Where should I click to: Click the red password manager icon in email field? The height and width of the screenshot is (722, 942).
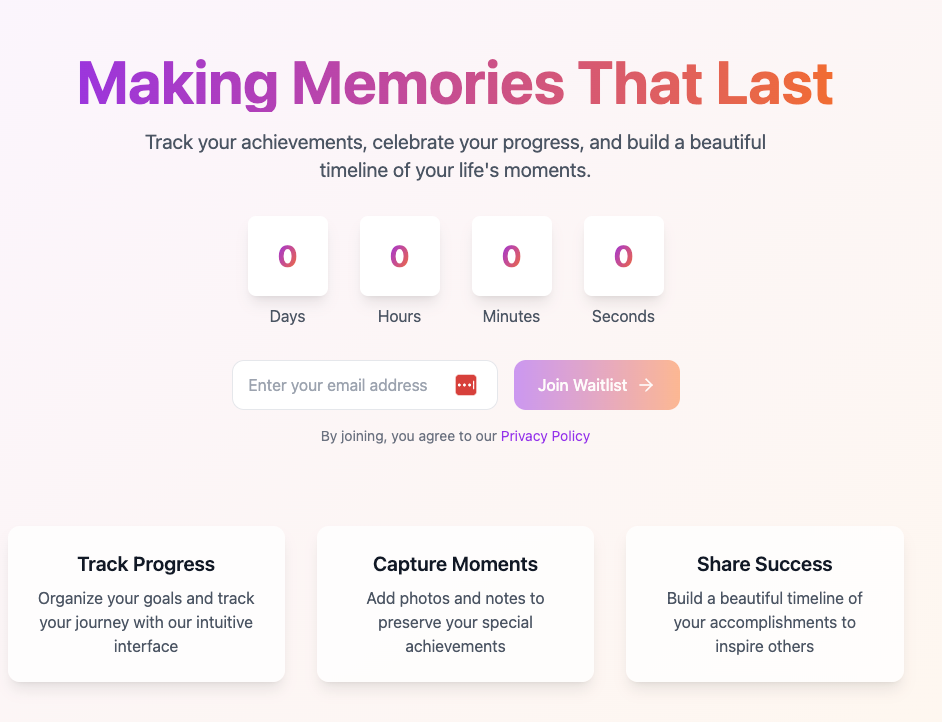click(466, 385)
